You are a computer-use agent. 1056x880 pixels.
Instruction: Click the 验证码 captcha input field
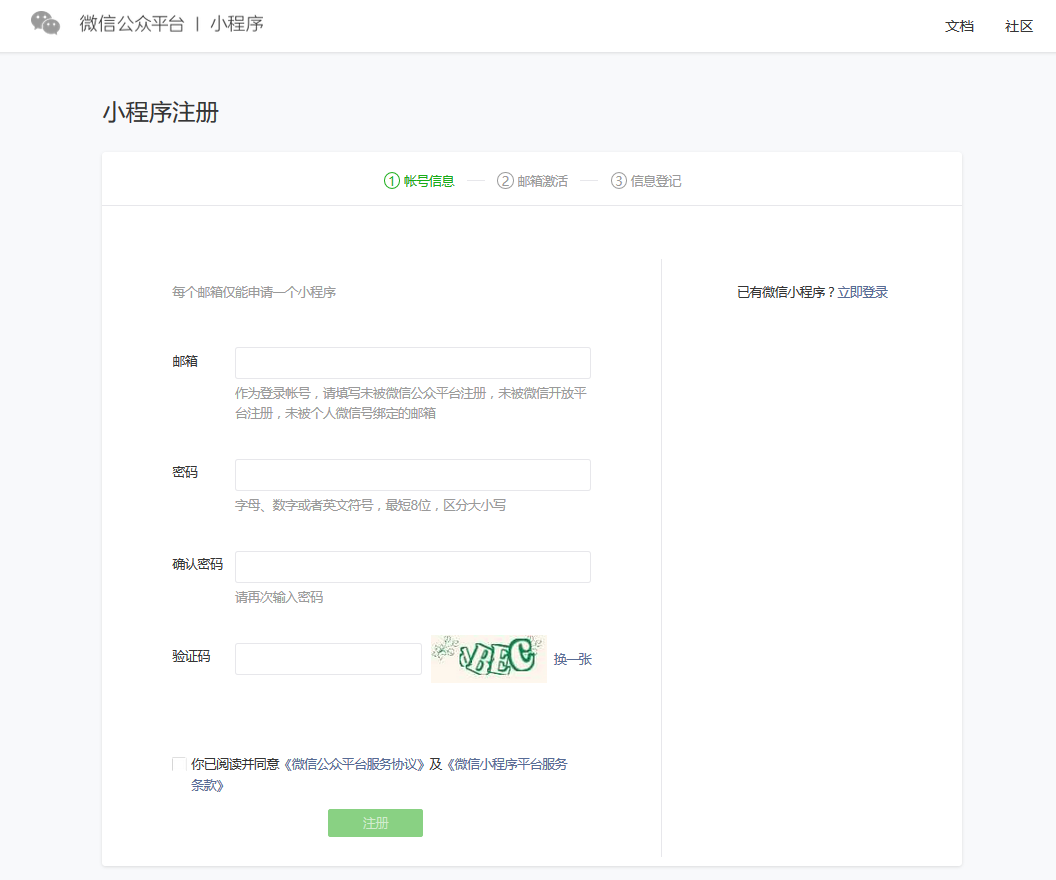point(328,658)
